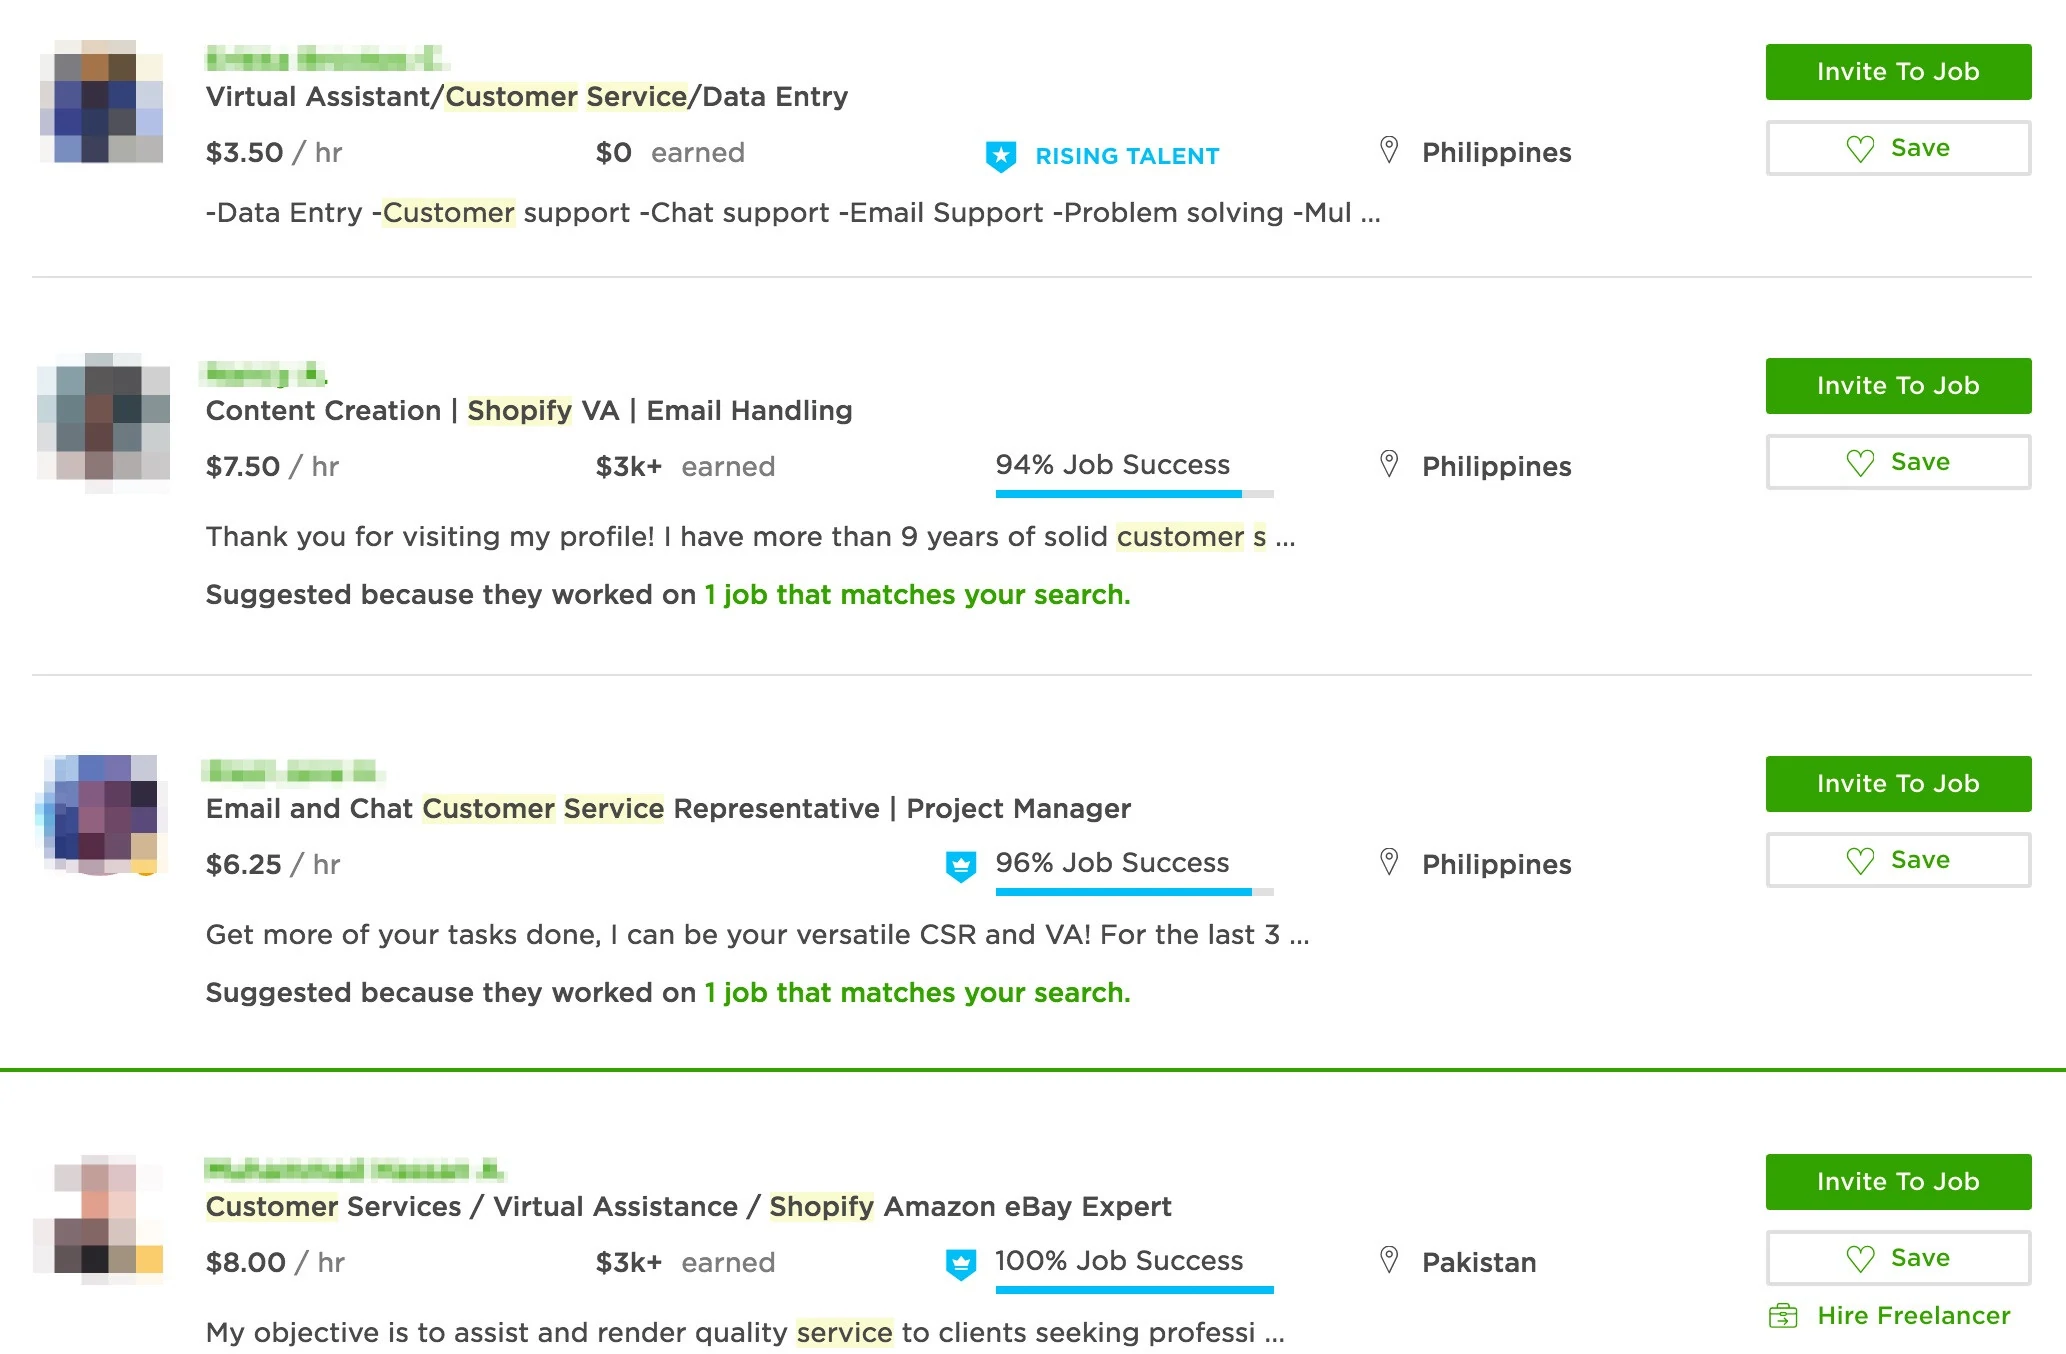Invite the Amazon eBay Expert to job
Screen dimensions: 2066x1354
tap(1897, 1182)
